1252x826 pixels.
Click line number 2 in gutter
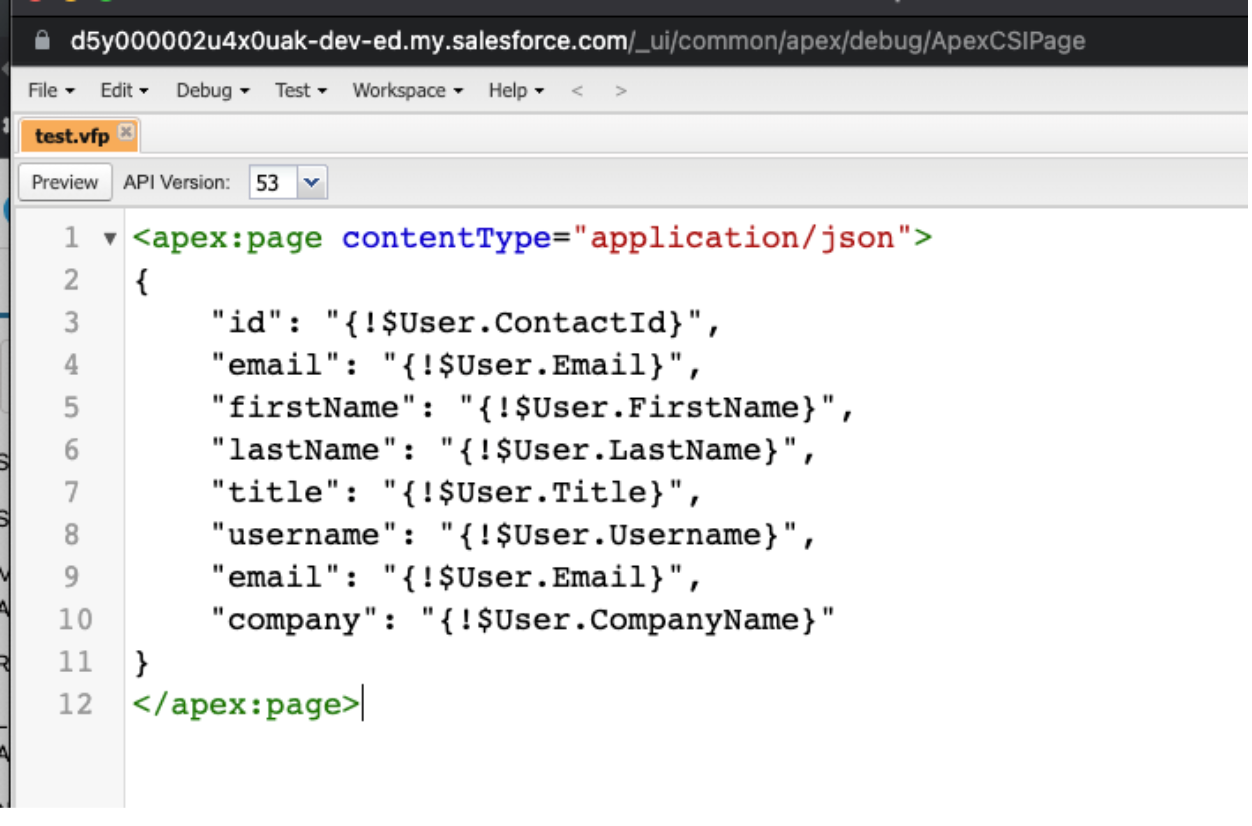(x=70, y=280)
